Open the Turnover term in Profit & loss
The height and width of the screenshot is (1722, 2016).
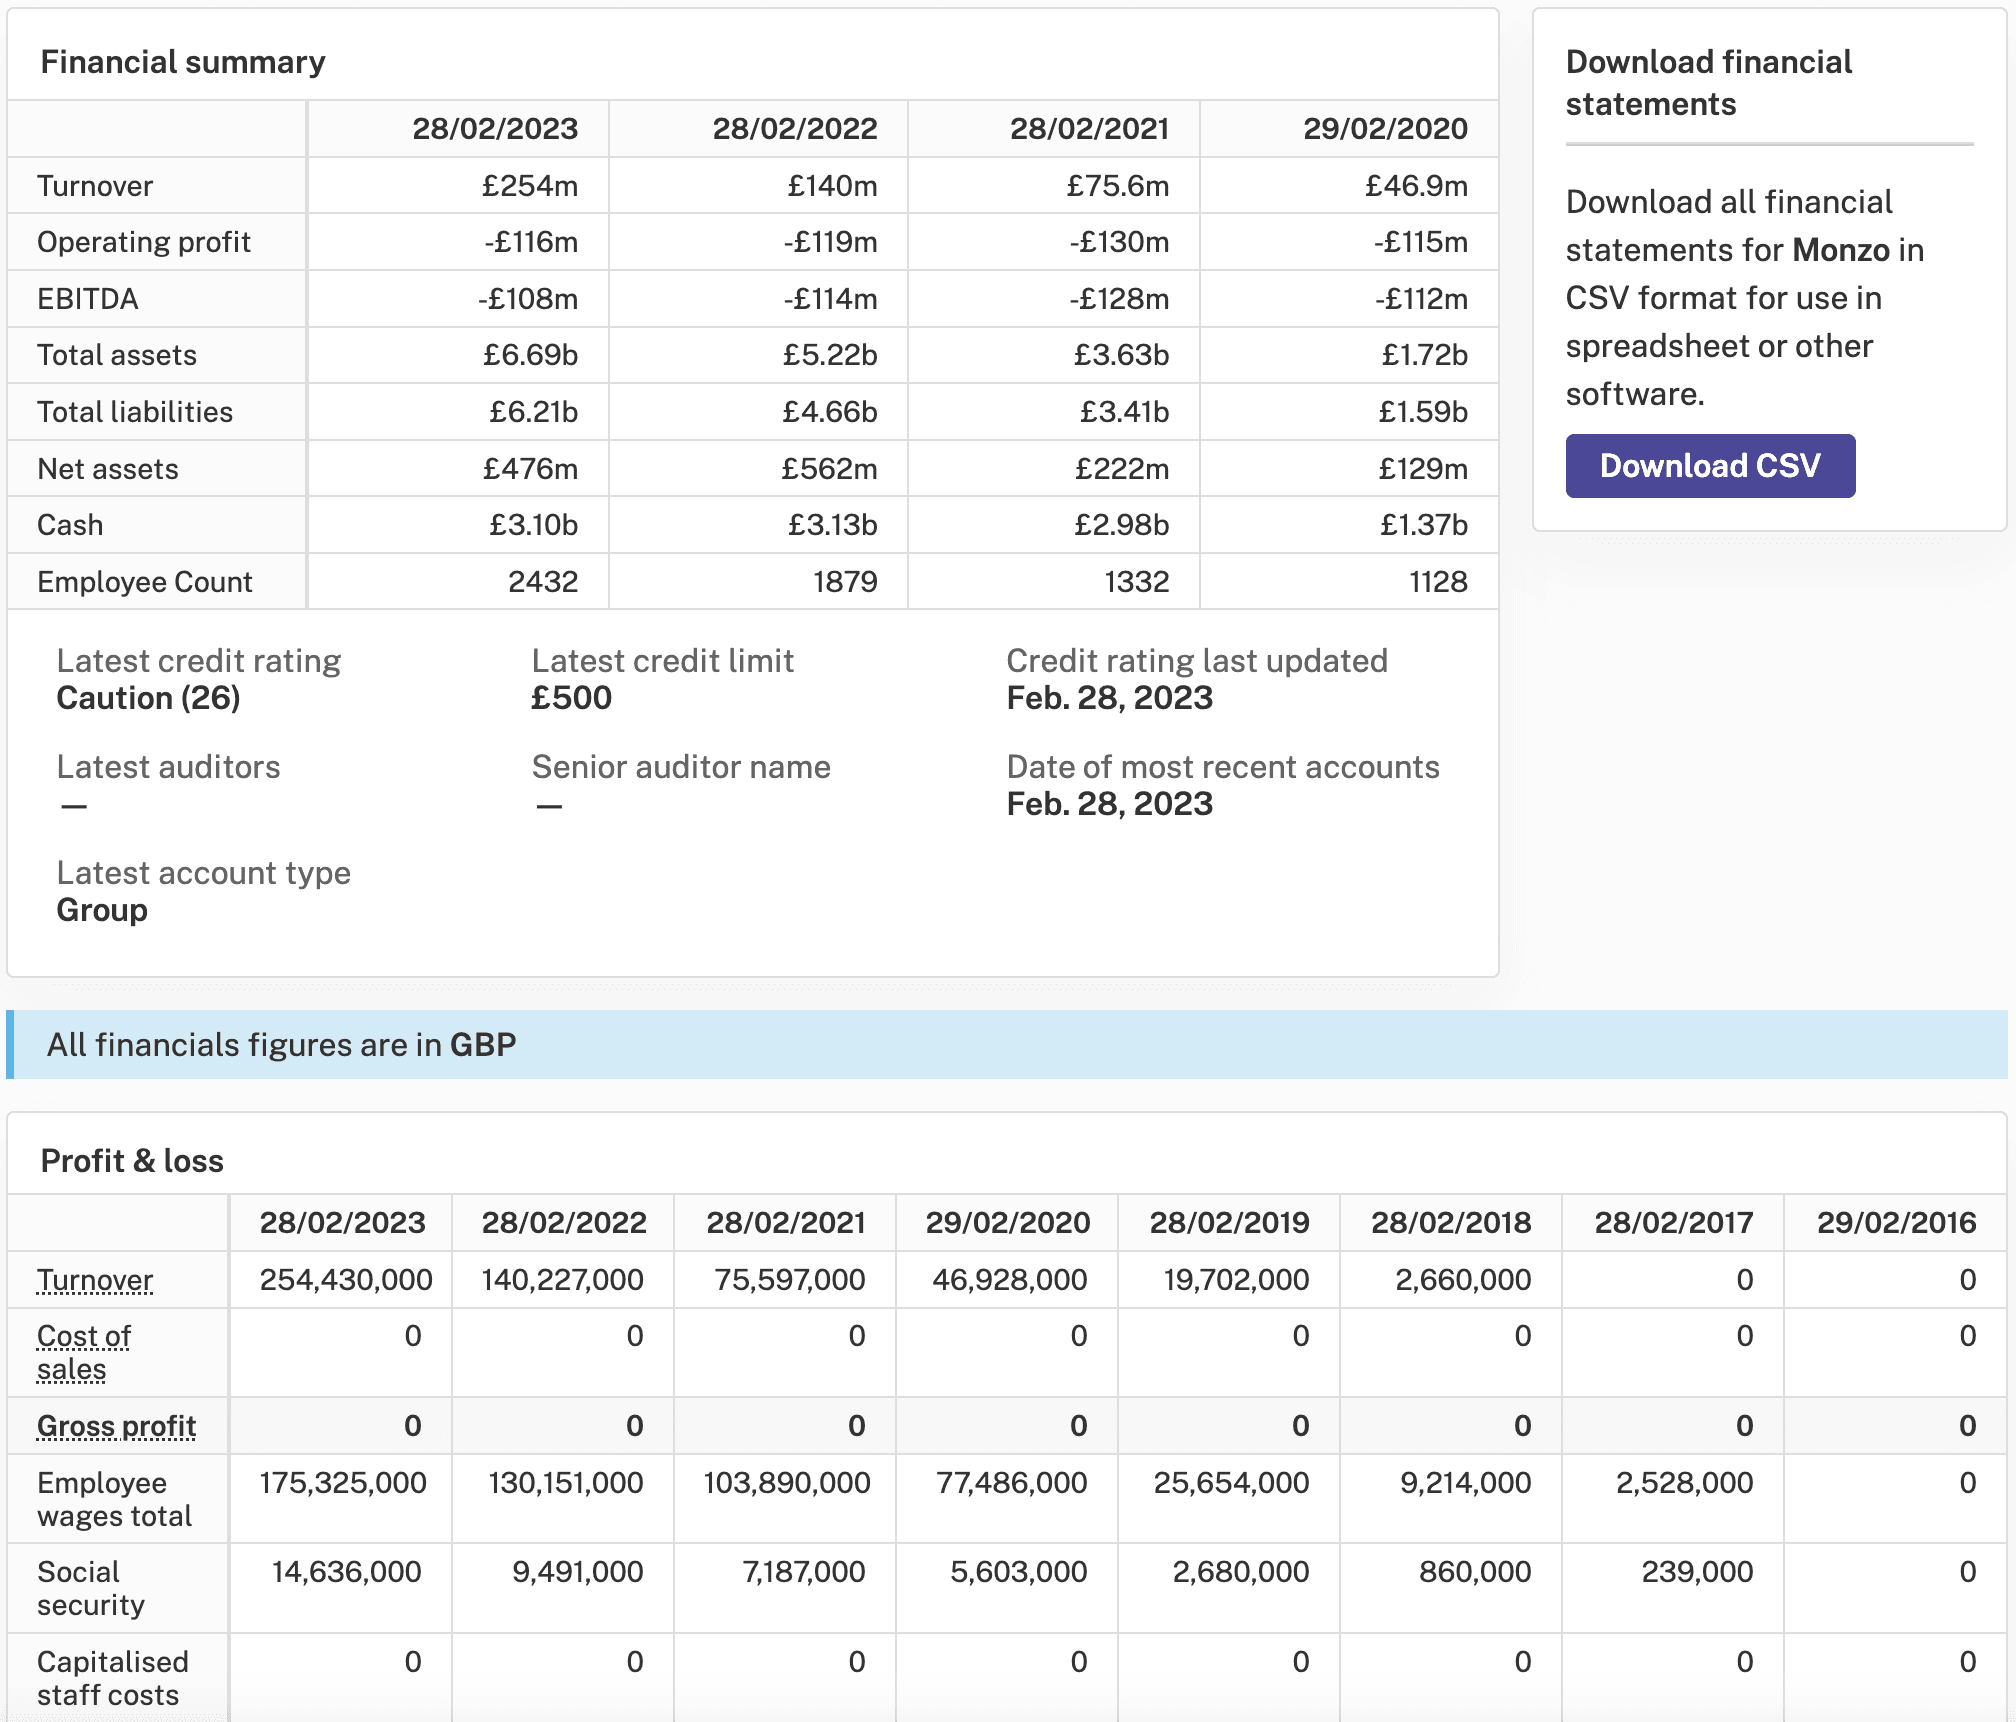95,1280
